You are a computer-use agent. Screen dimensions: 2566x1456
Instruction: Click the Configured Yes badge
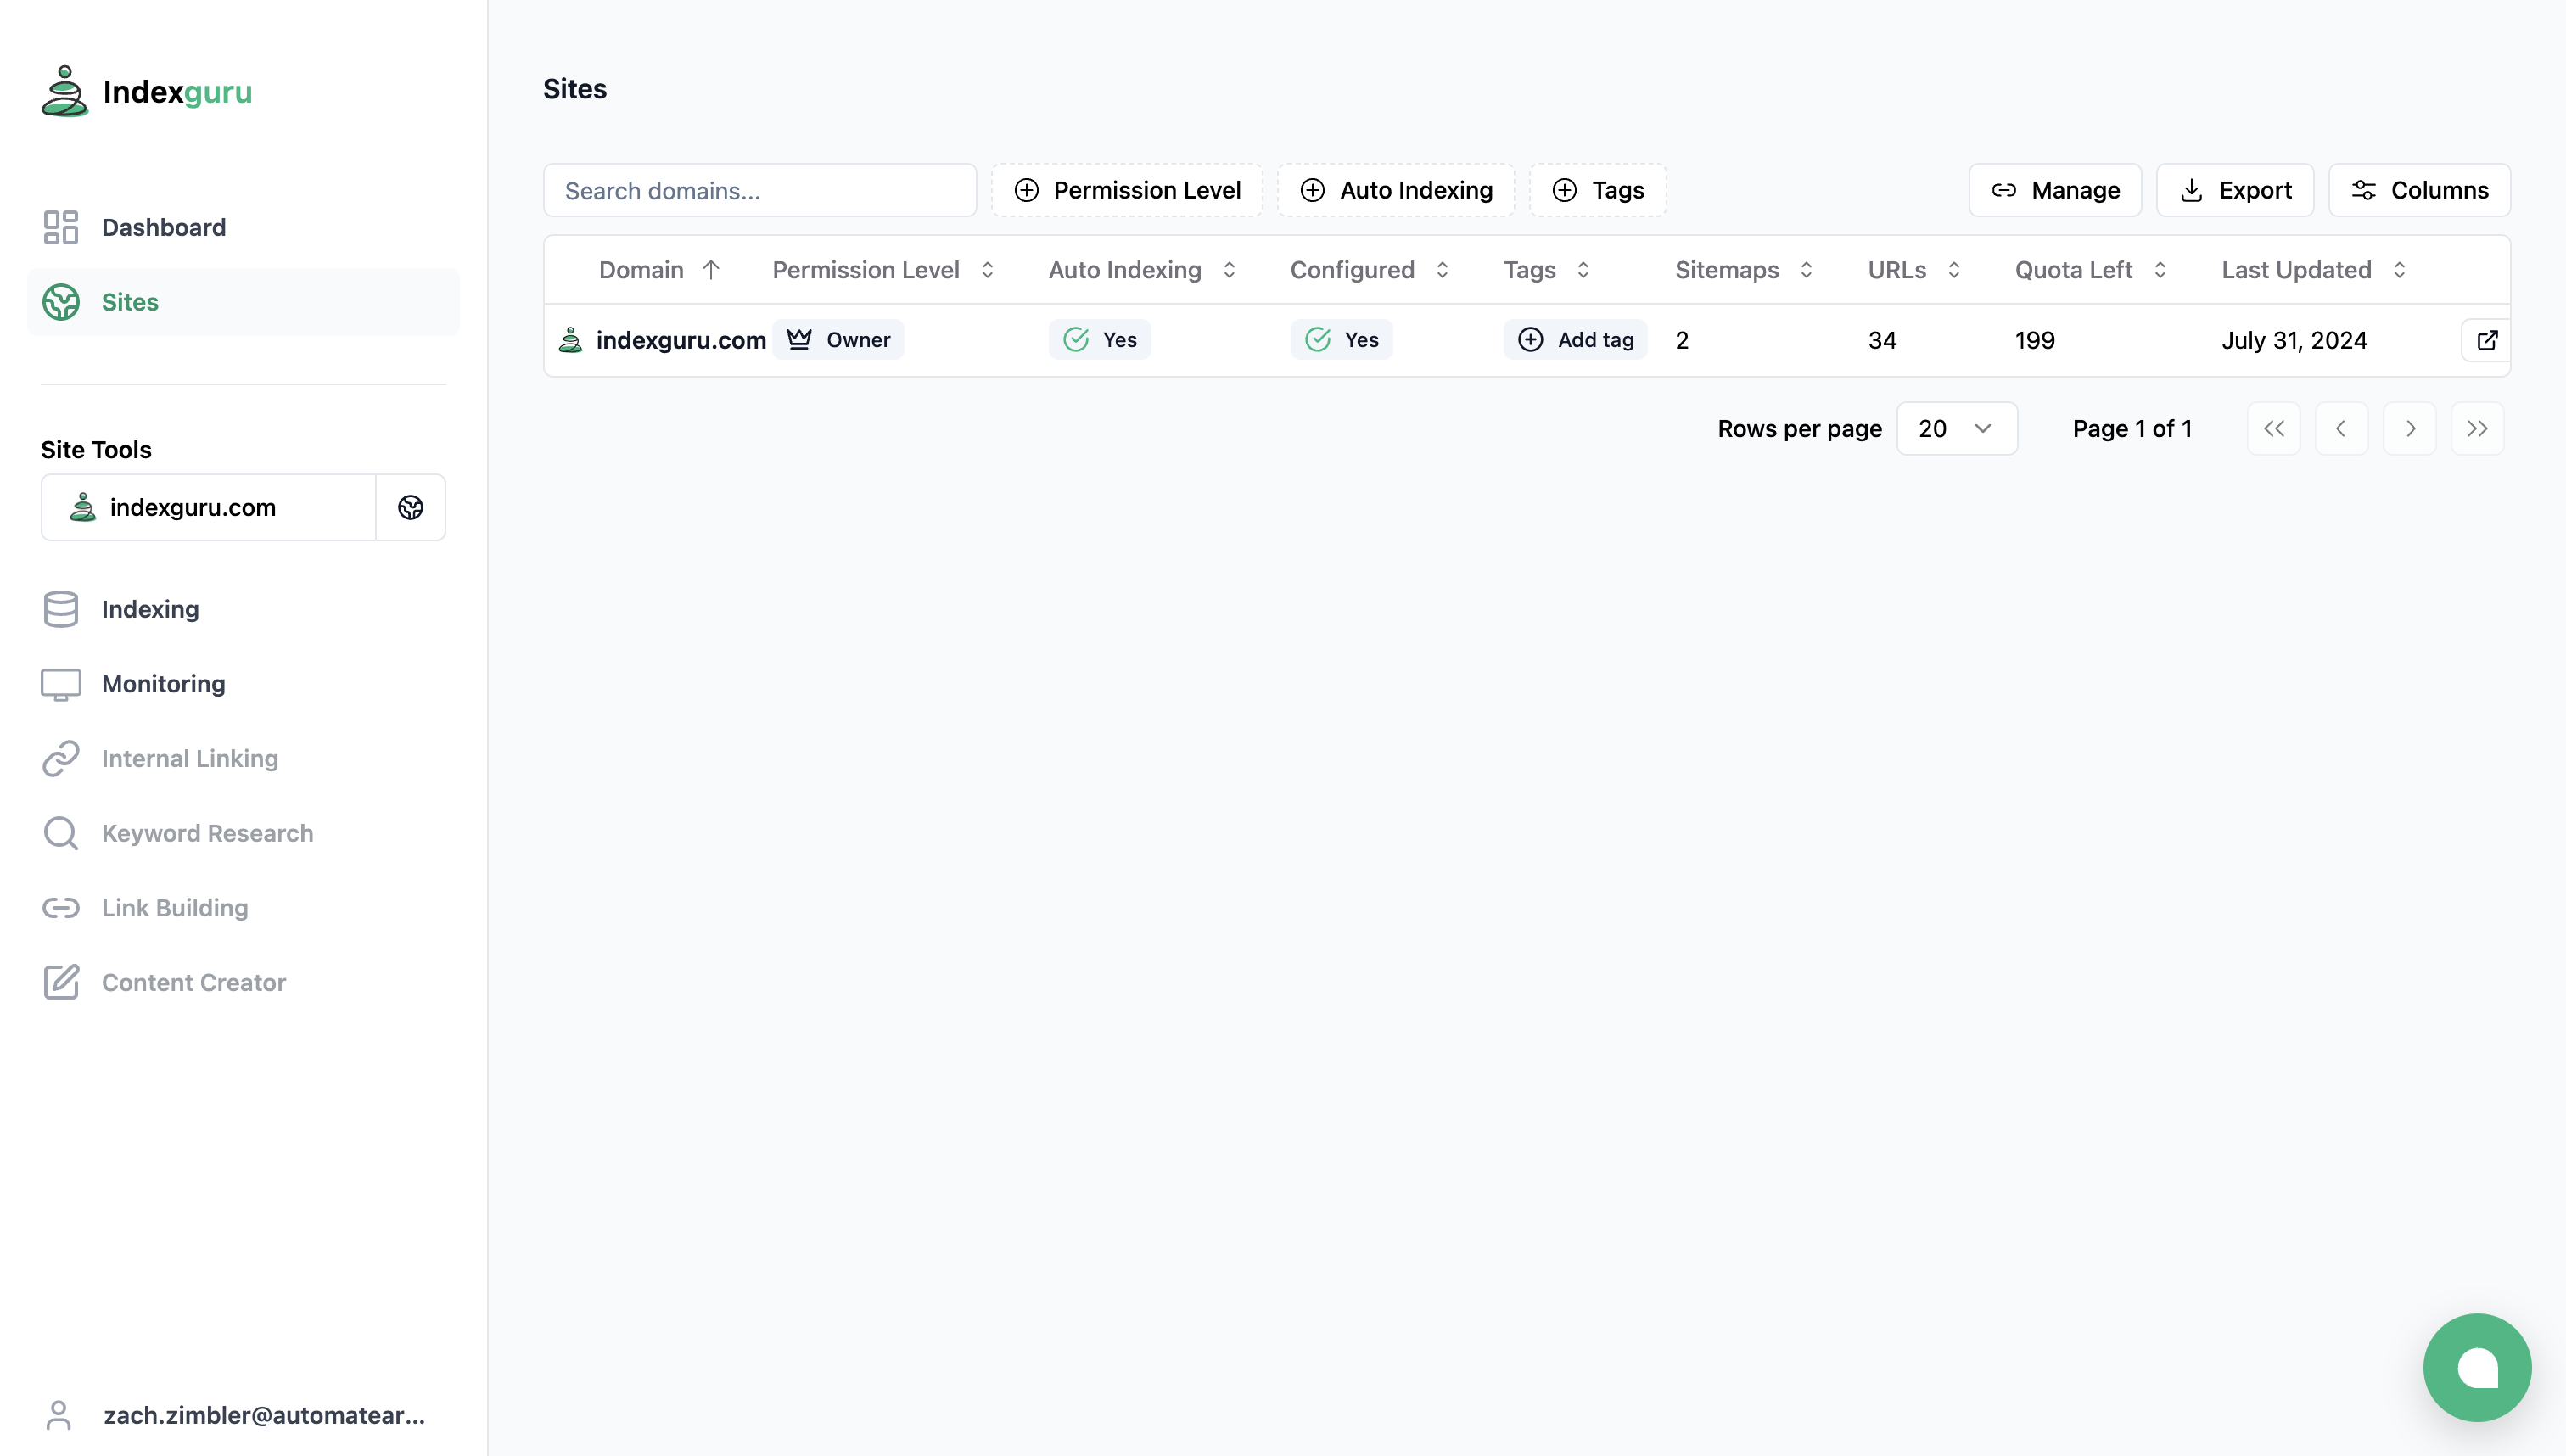[x=1342, y=340]
